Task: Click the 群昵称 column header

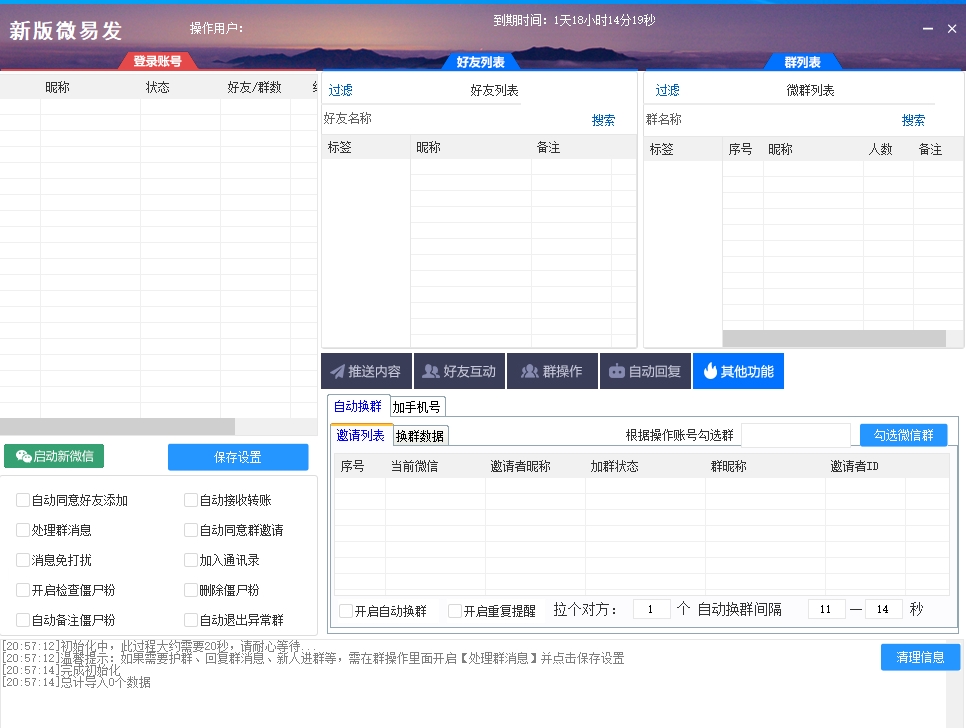Action: [729, 466]
